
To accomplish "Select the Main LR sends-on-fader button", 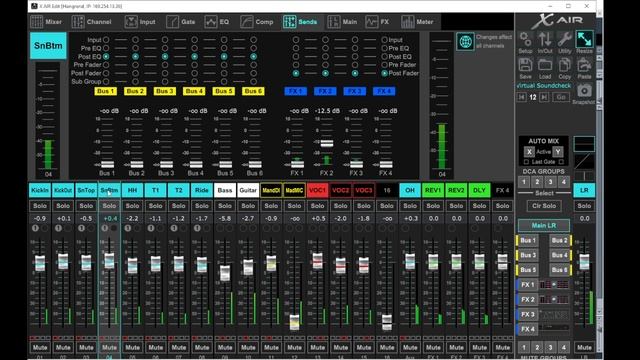I will pyautogui.click(x=544, y=225).
